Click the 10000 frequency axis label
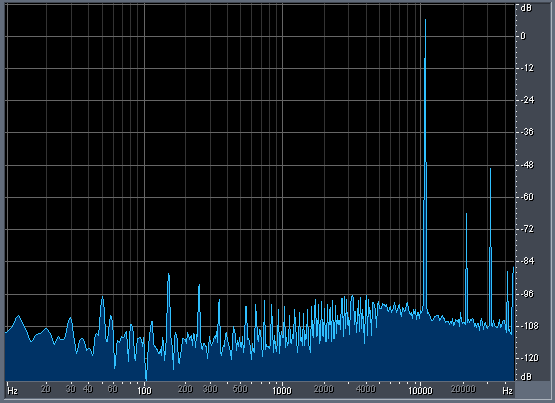 pos(420,391)
